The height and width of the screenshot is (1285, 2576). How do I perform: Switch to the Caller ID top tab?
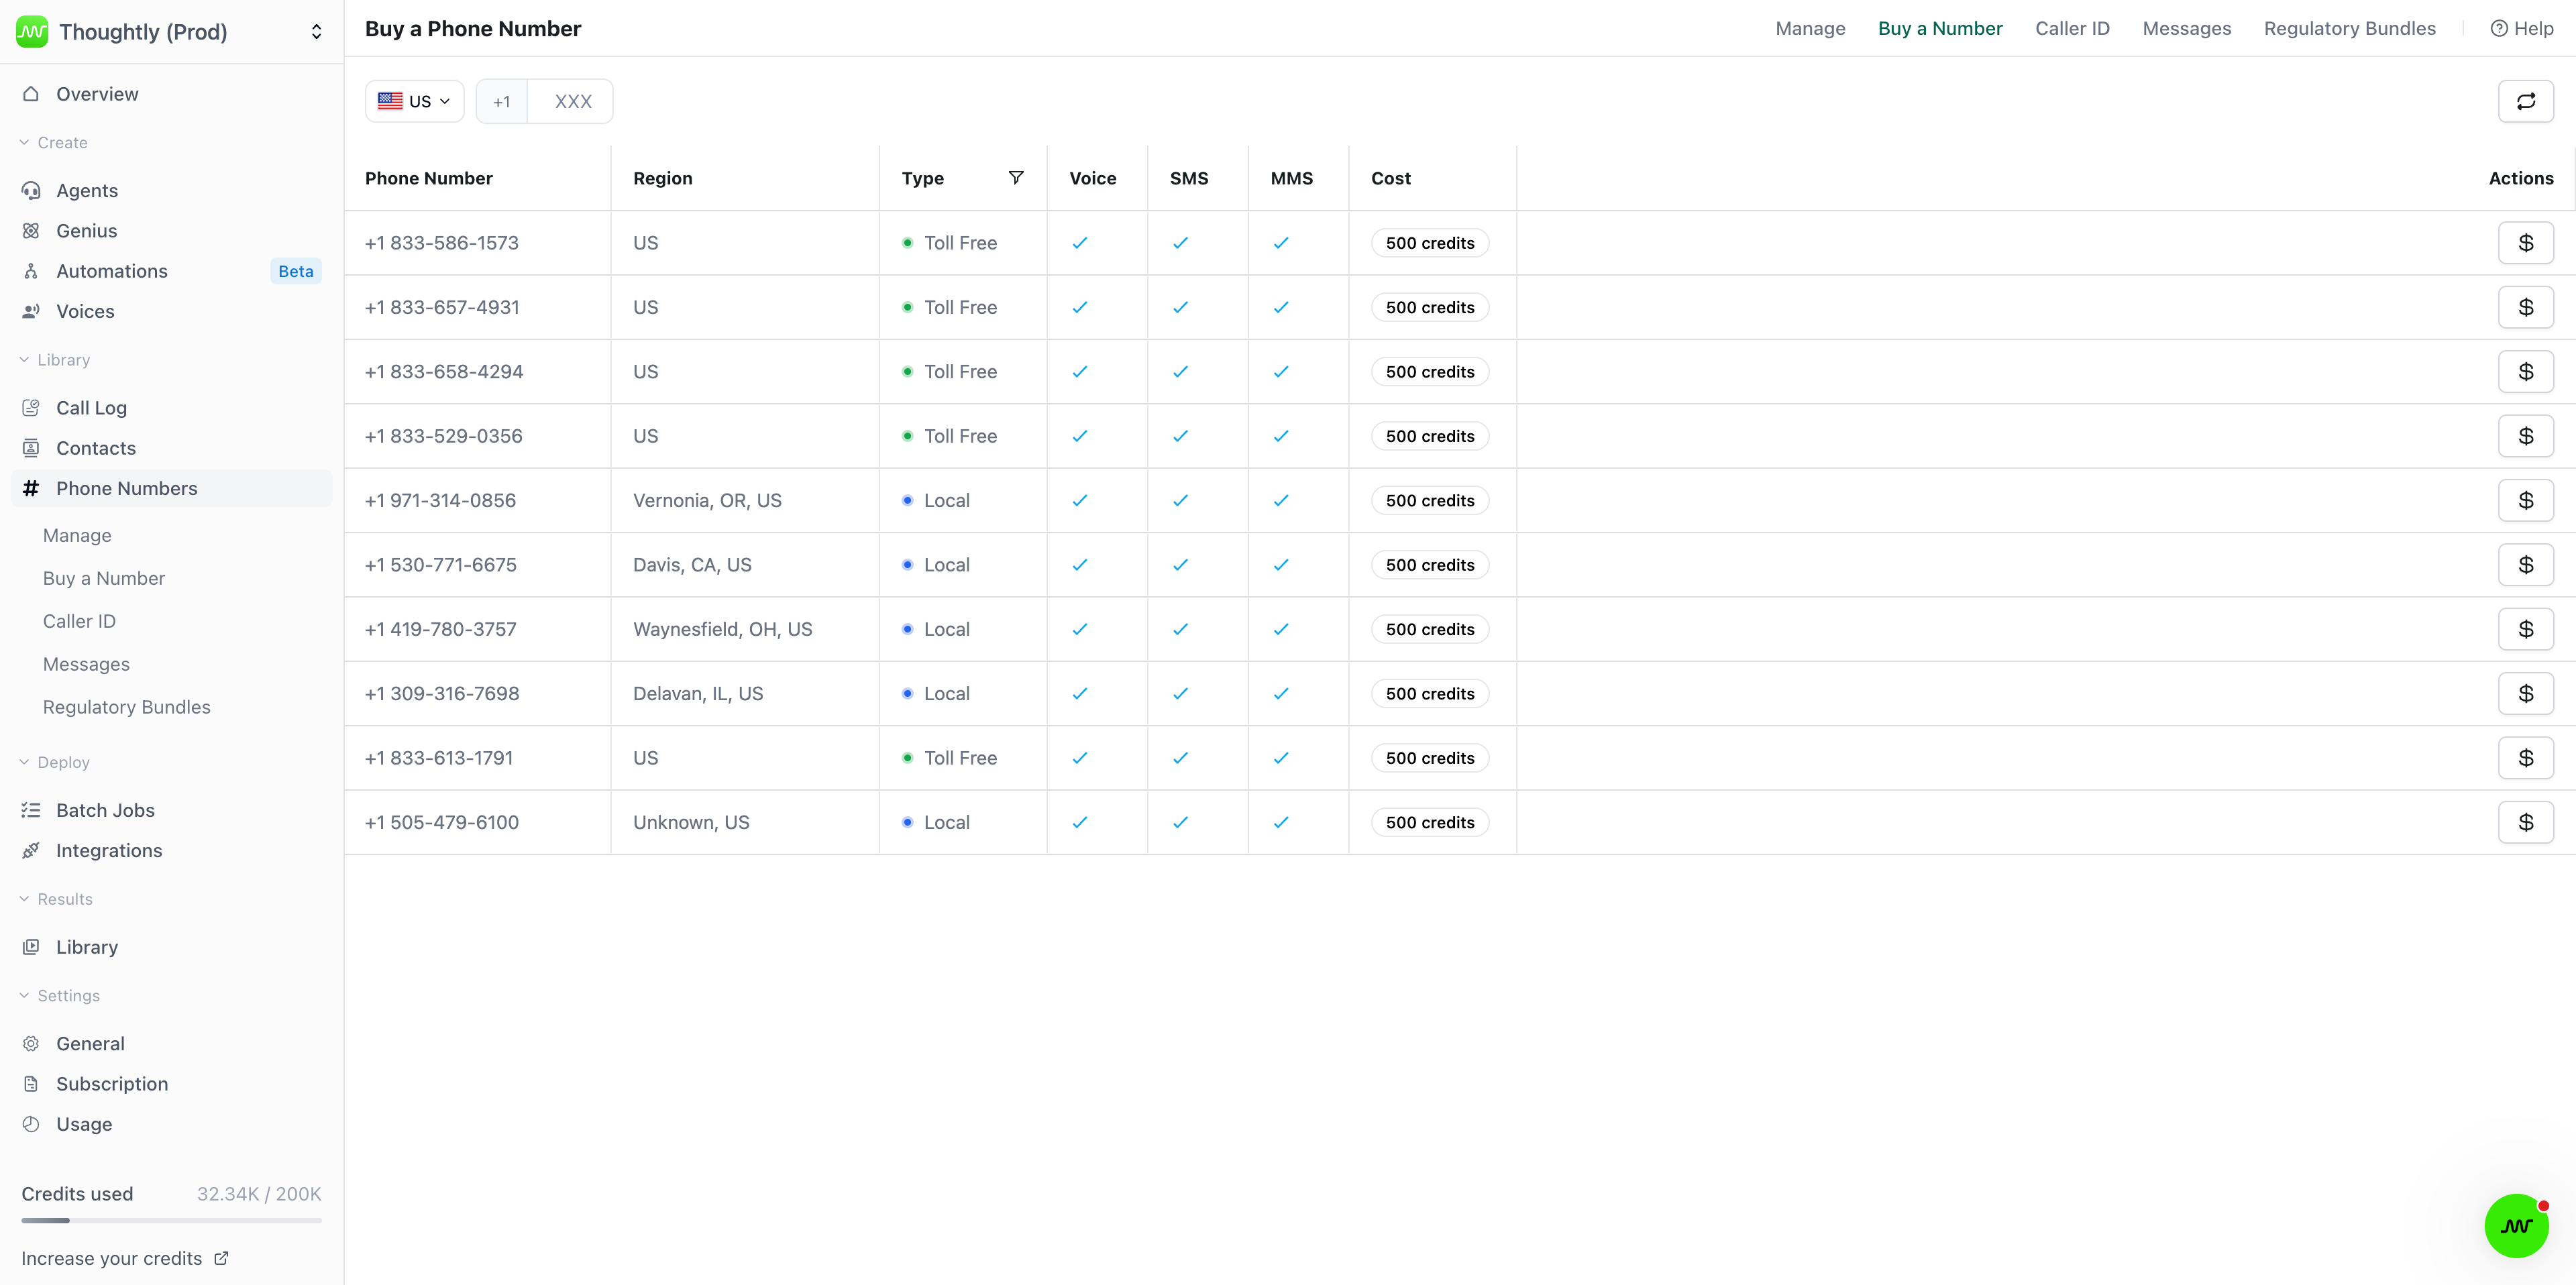click(2072, 28)
